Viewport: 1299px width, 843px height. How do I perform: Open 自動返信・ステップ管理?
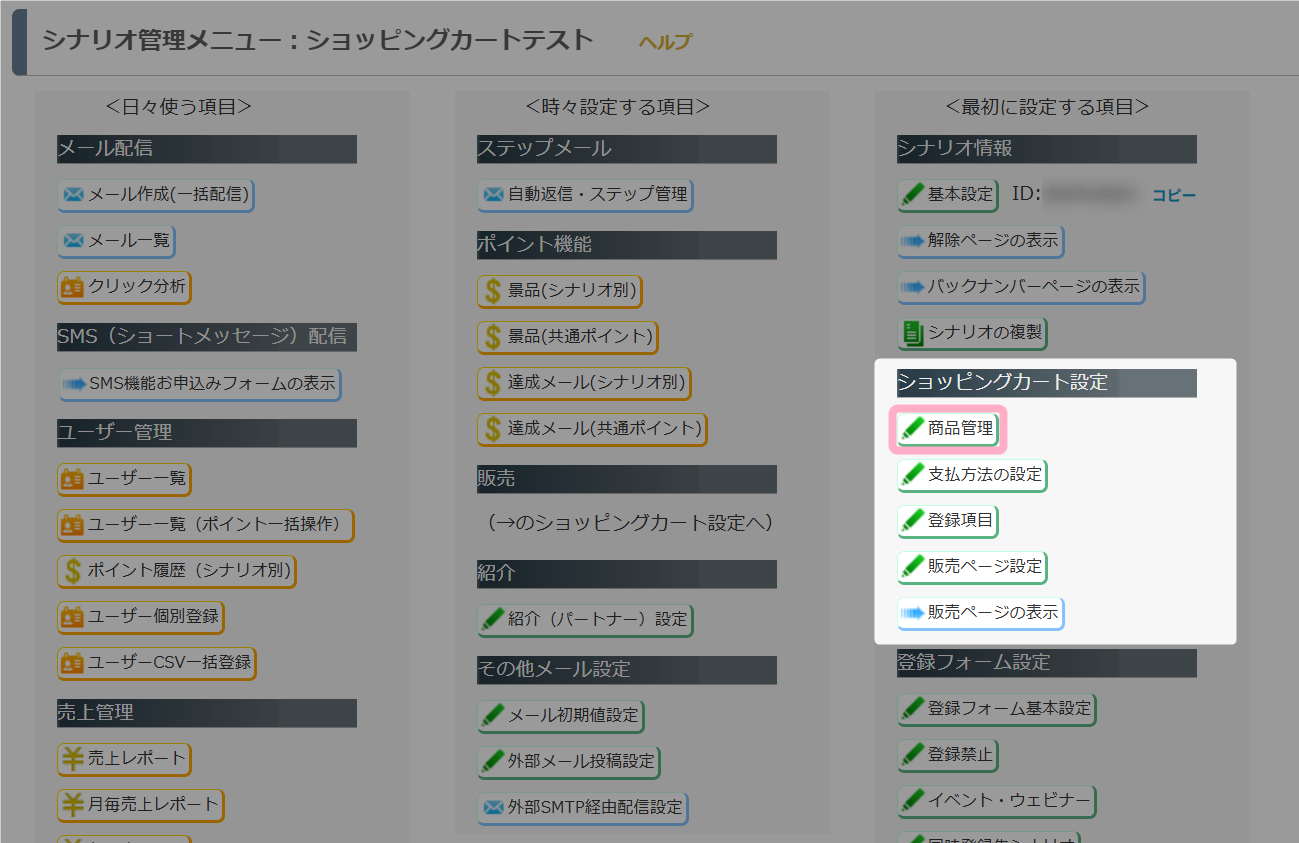pyautogui.click(x=584, y=194)
